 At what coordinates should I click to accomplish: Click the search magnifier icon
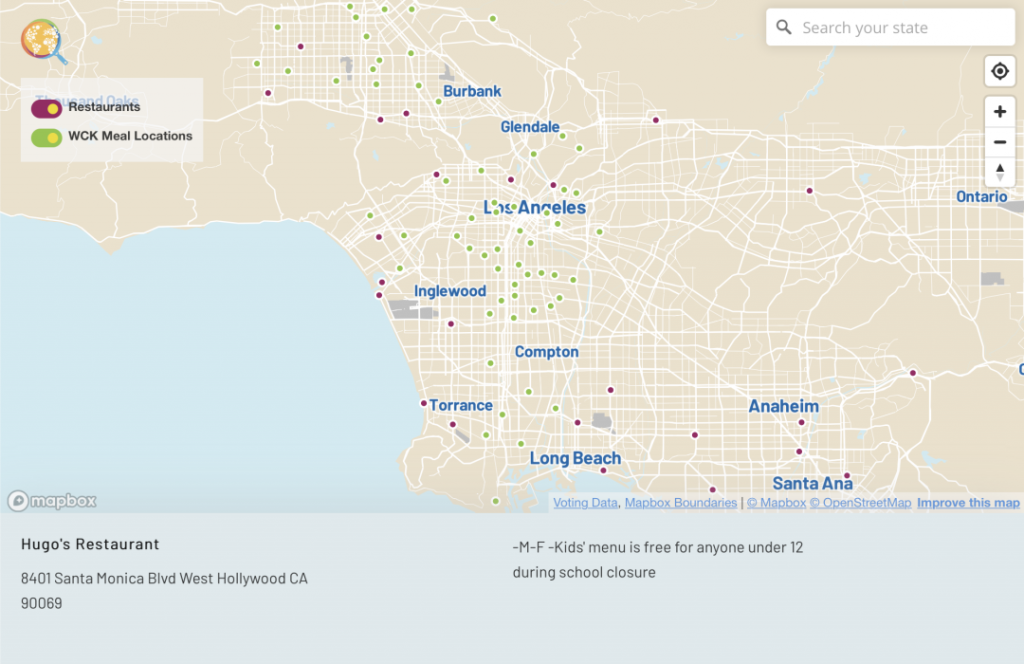click(784, 28)
